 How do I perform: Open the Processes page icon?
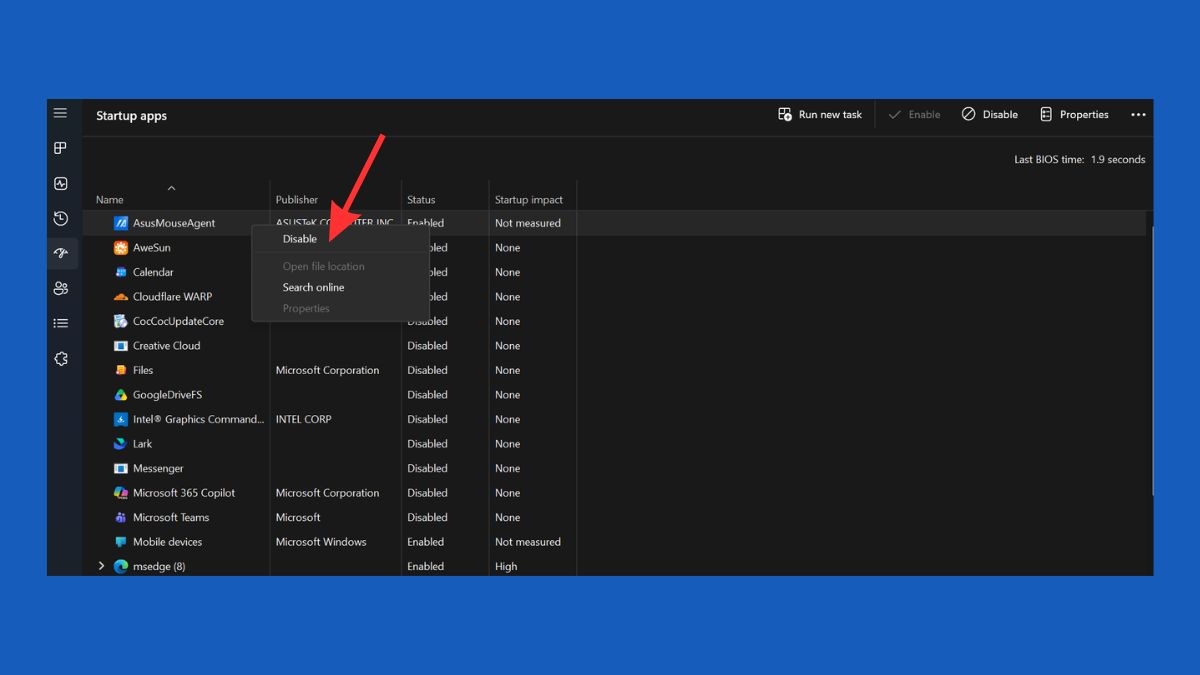tap(61, 148)
